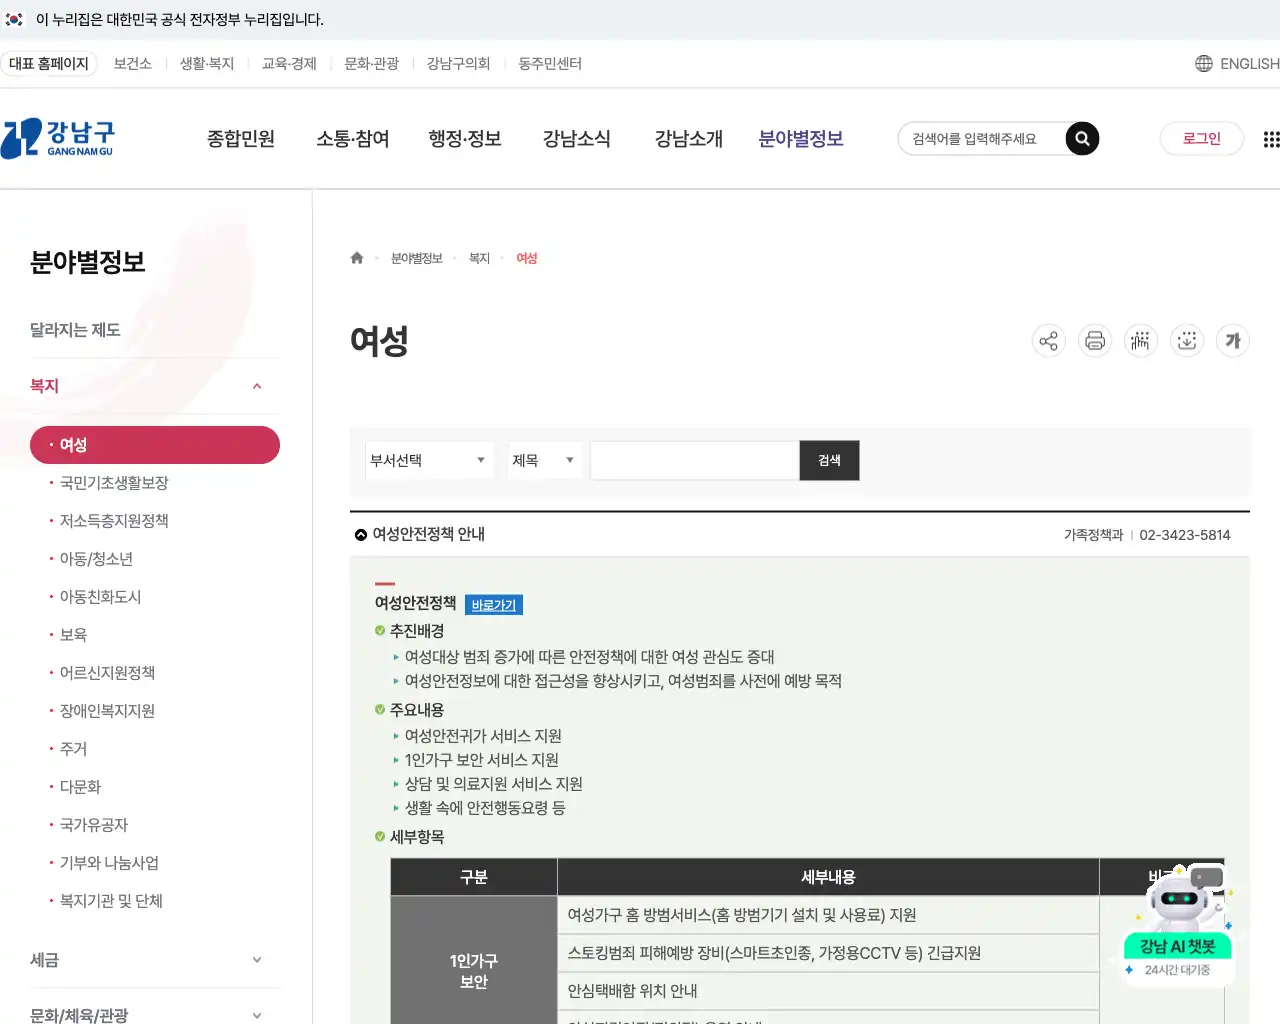Click the circle arrow icon beside 여성안전정책 안내
This screenshot has width=1280, height=1024.
coord(361,535)
